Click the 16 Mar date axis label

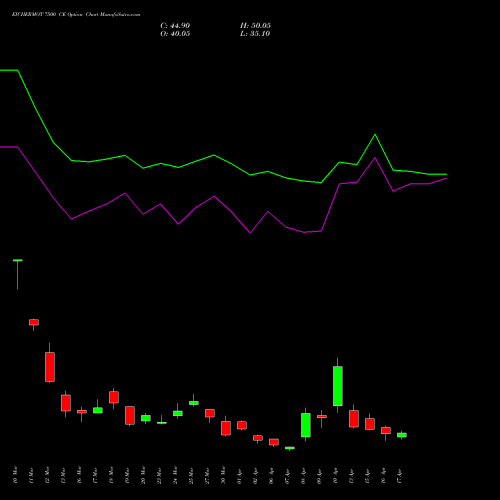tap(79, 475)
